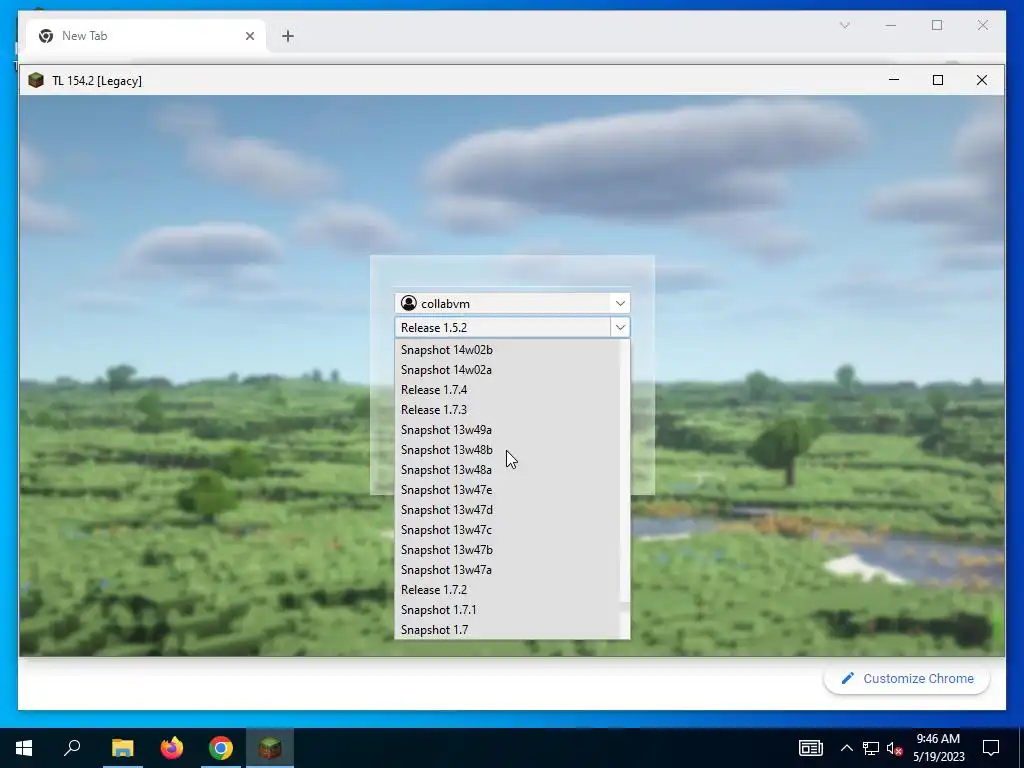
Task: Open File Explorer from the taskbar
Action: point(122,748)
